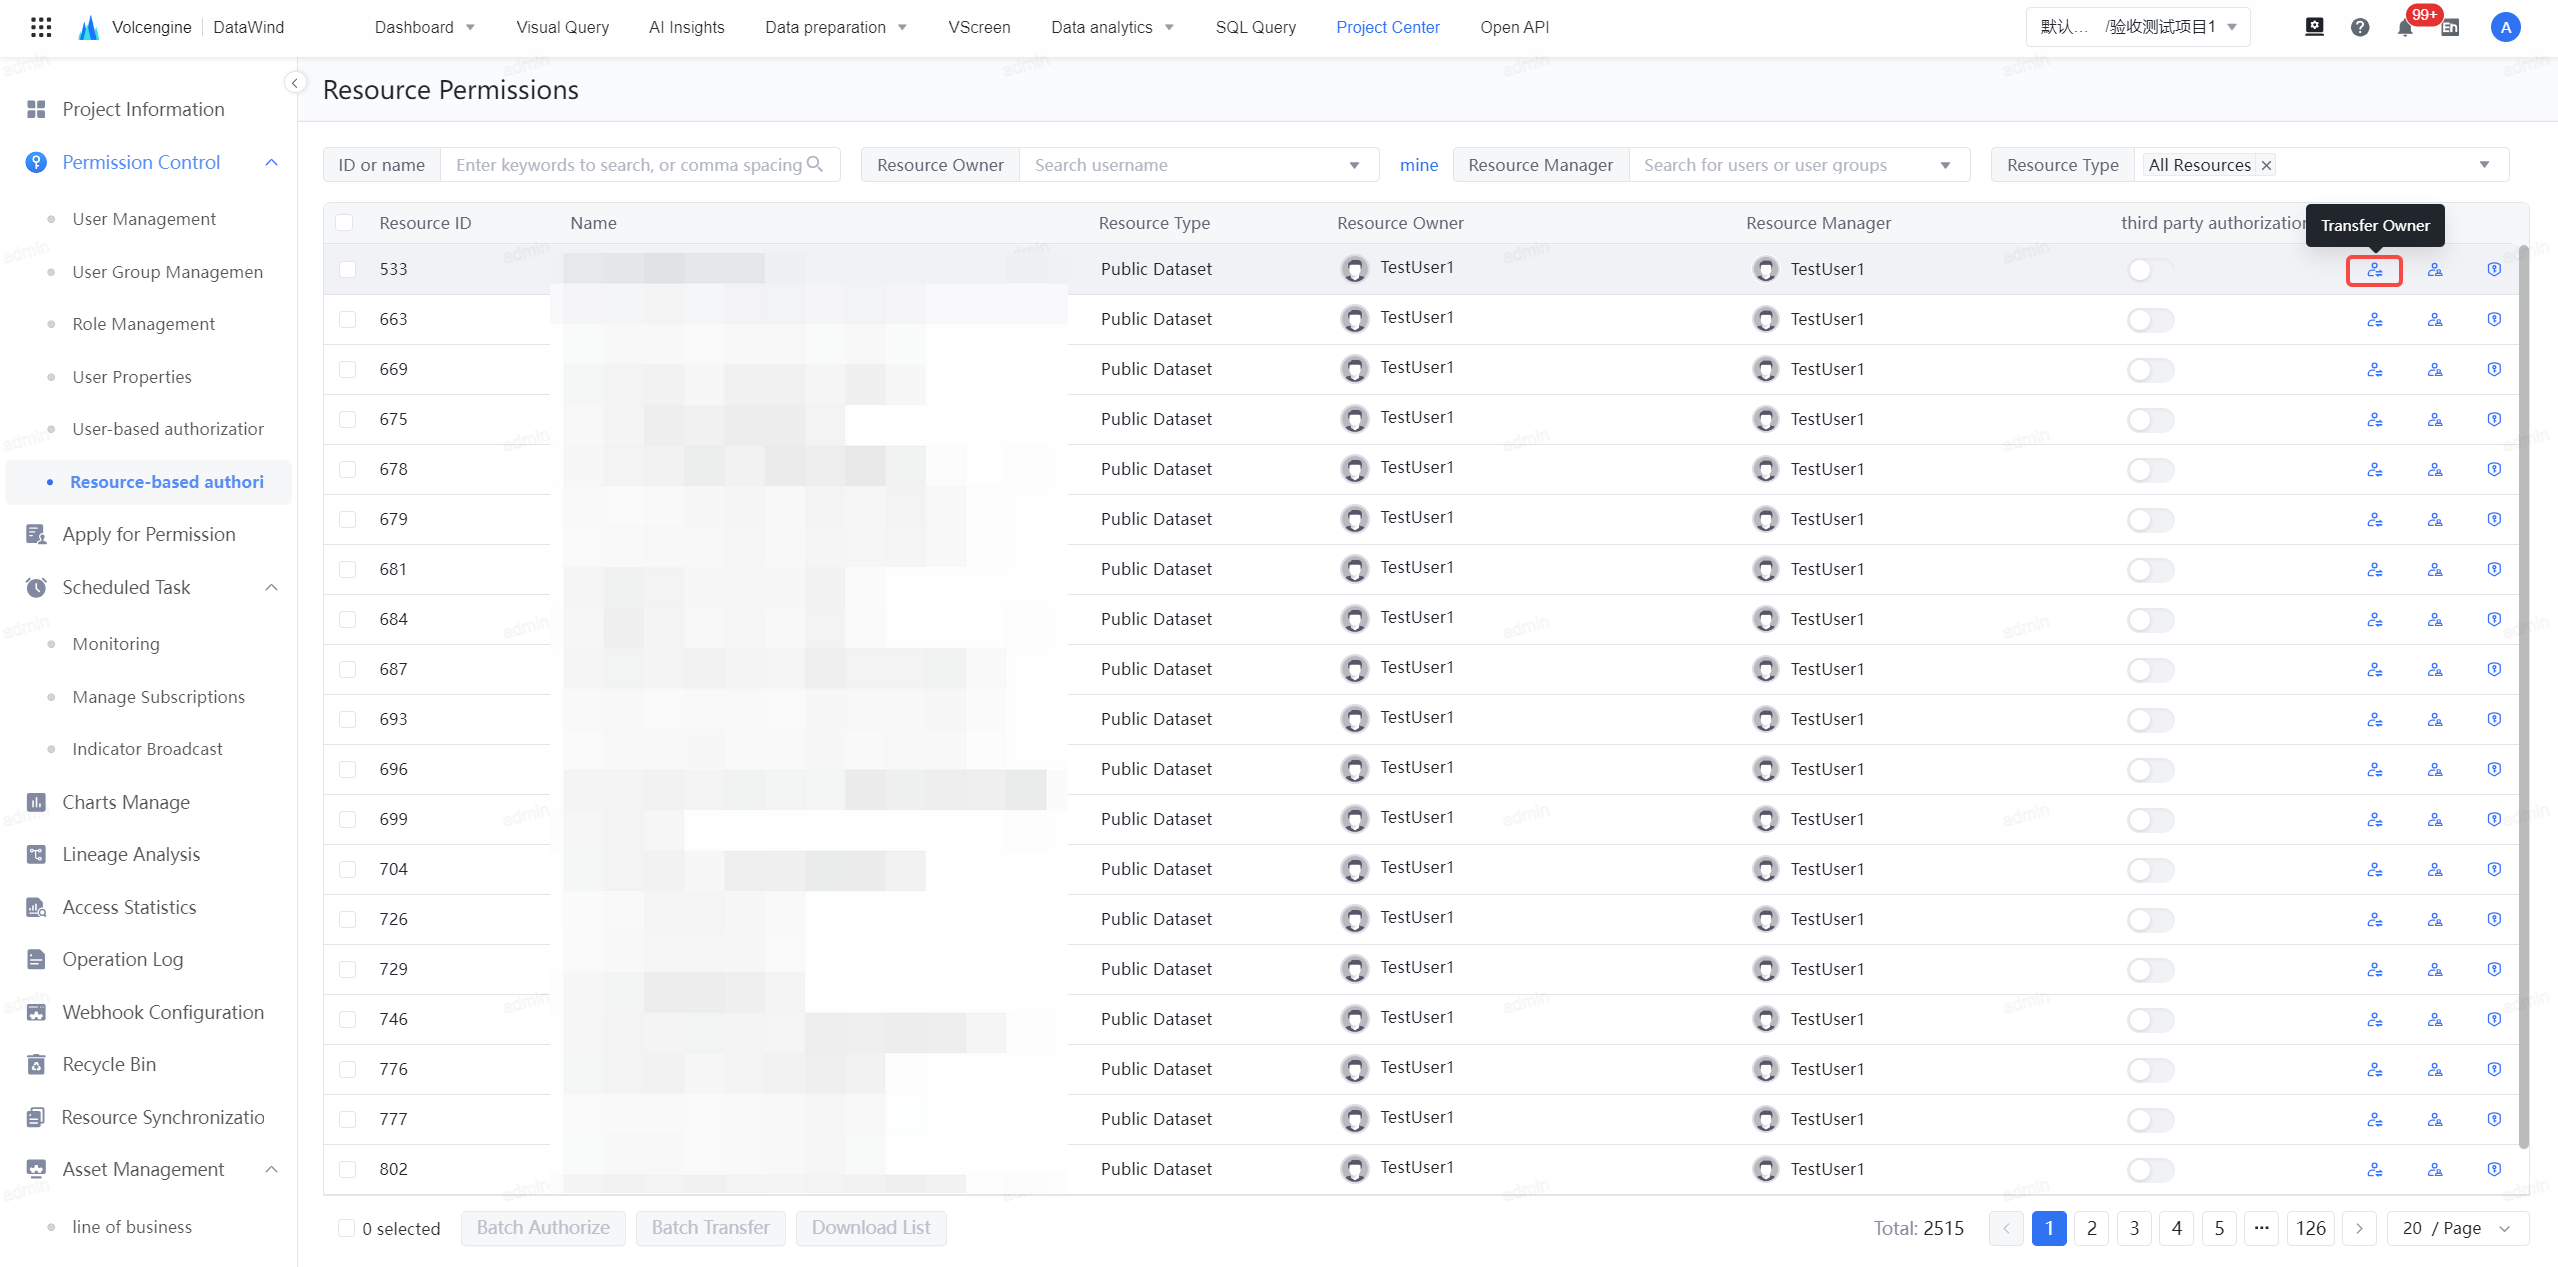The width and height of the screenshot is (2558, 1267).
Task: Go to Operation Log in sidebar
Action: pyautogui.click(x=122, y=959)
